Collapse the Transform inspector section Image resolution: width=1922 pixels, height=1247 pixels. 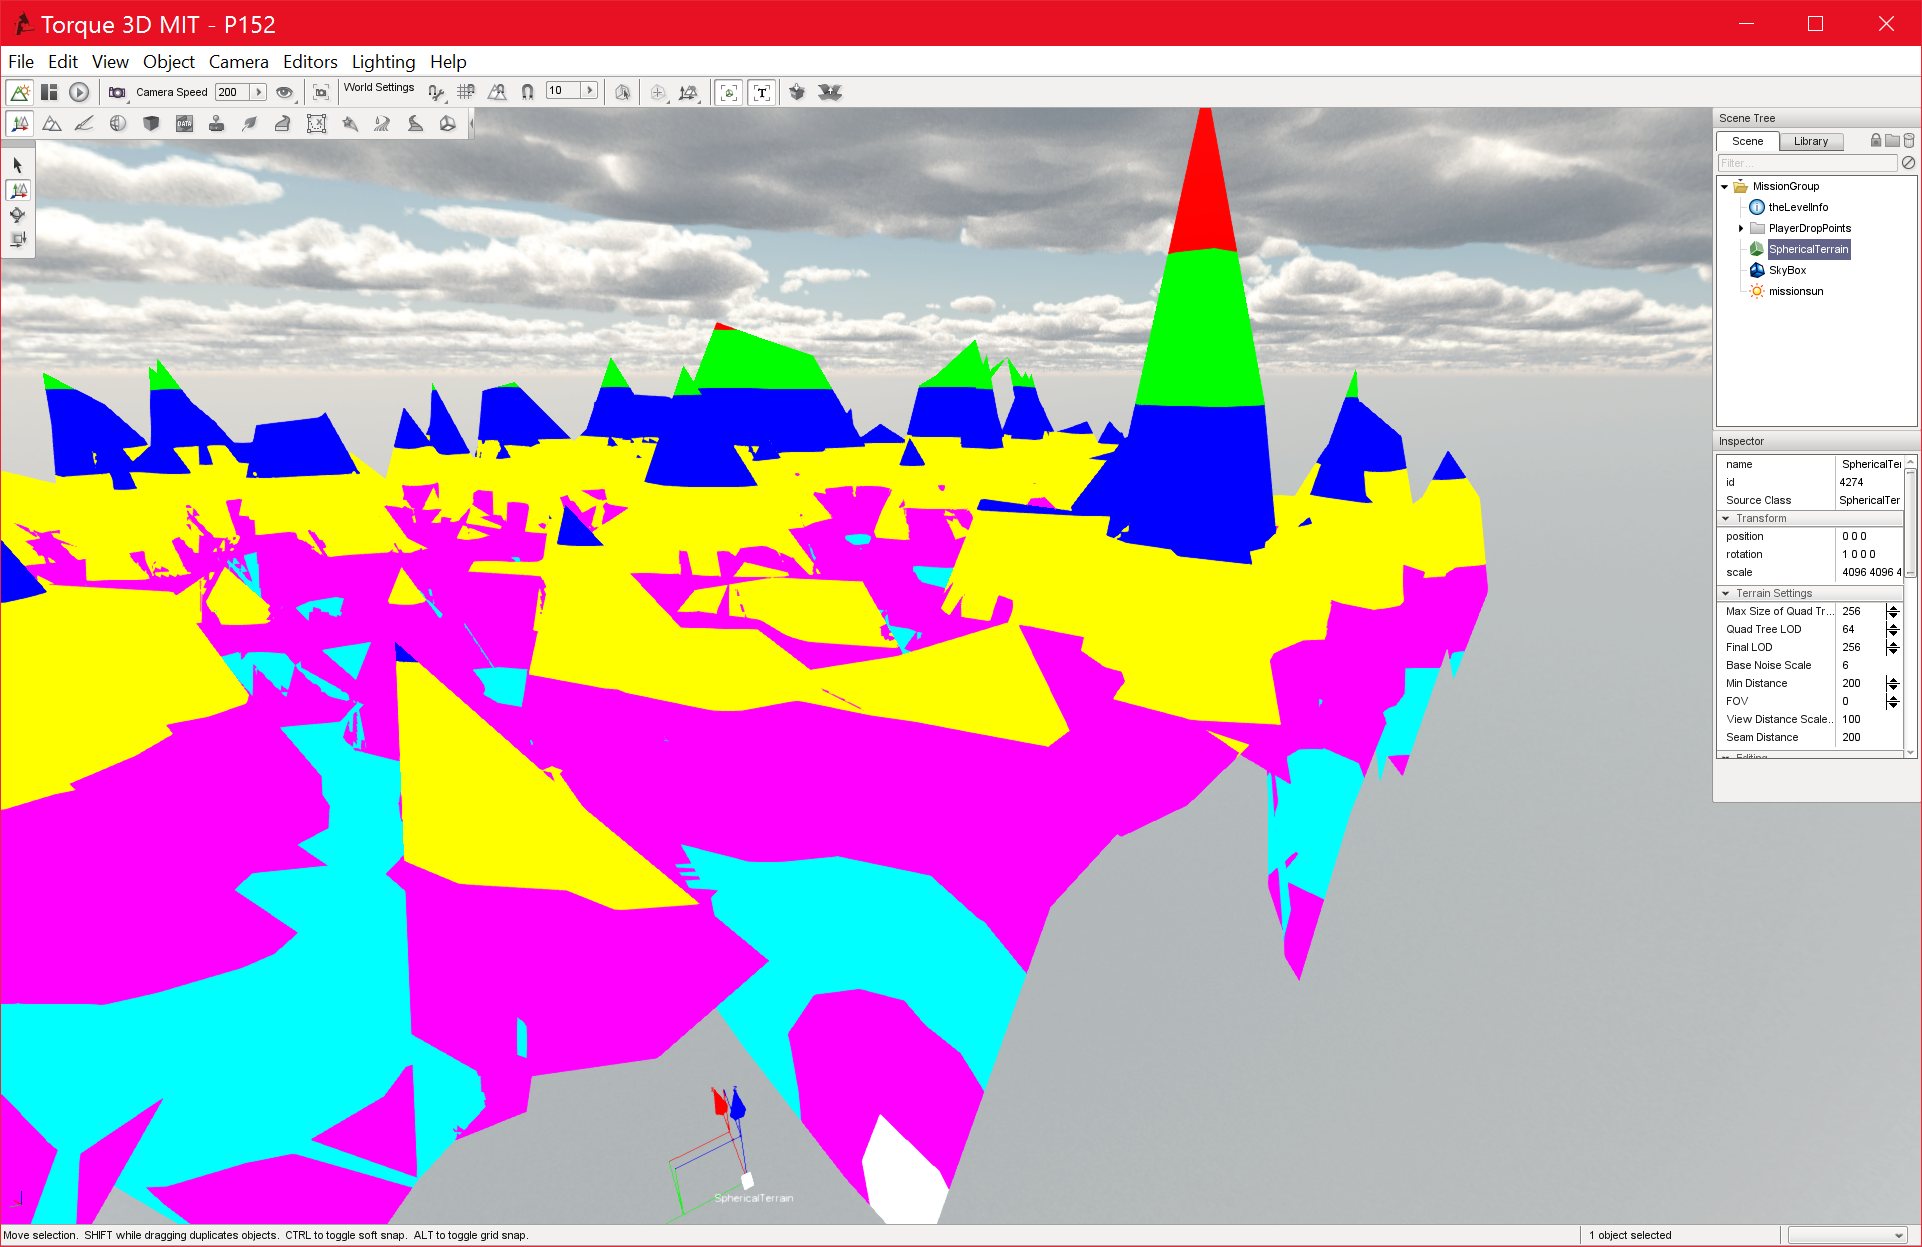point(1726,519)
